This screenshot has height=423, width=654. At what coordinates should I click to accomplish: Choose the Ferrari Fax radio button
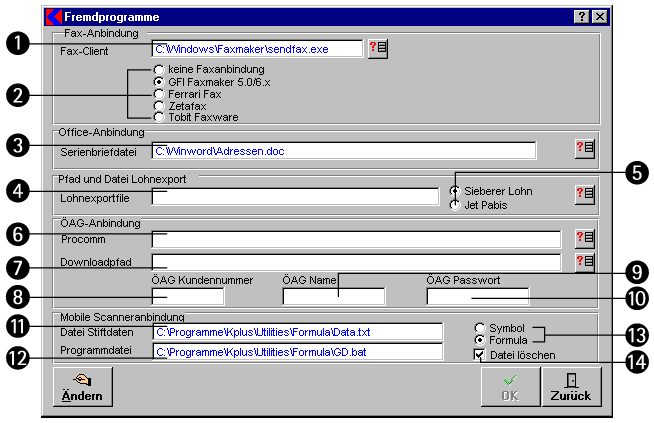(159, 93)
